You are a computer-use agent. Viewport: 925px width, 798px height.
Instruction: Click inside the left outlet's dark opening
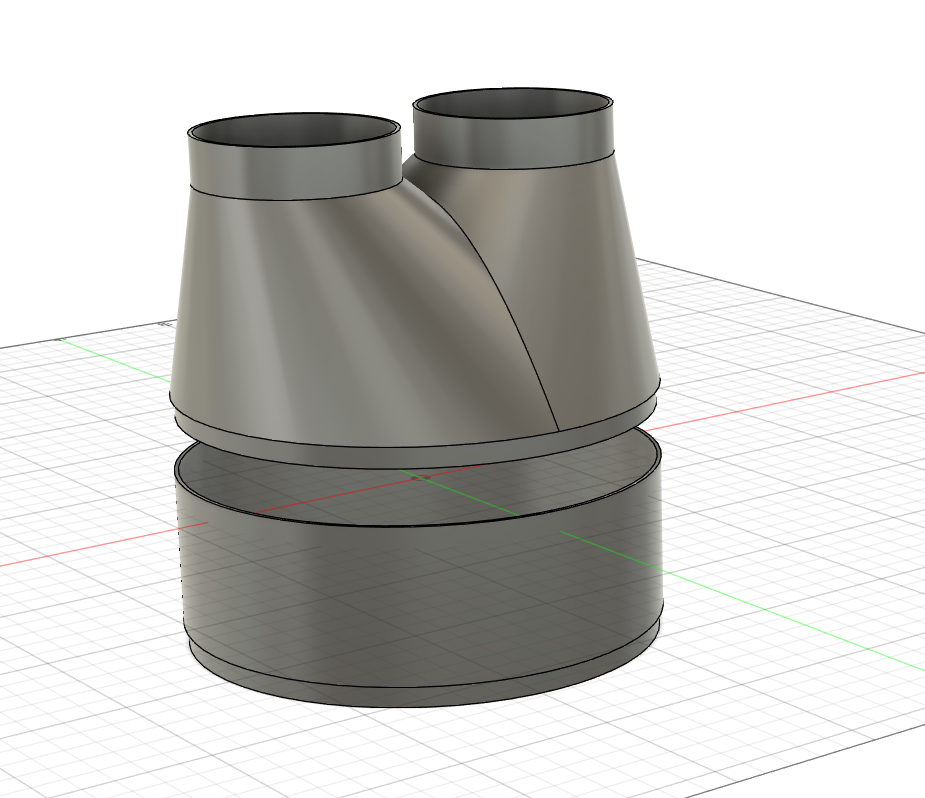click(293, 130)
